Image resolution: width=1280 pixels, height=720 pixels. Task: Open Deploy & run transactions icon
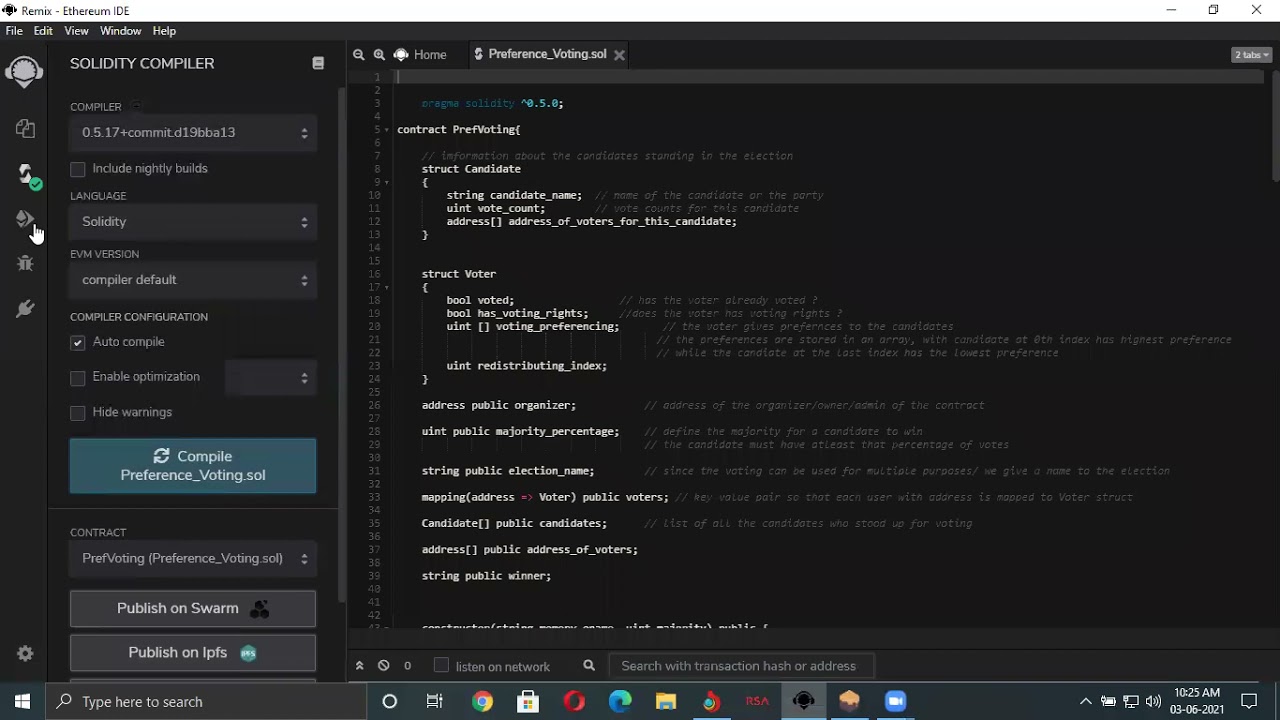pos(24,220)
